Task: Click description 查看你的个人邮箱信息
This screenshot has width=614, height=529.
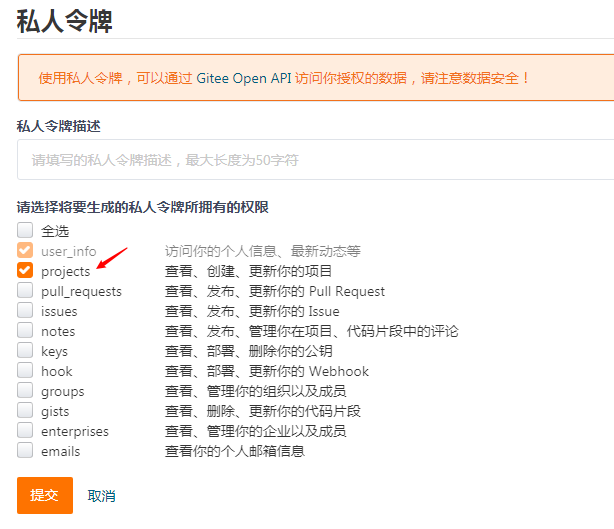Action: click(235, 451)
